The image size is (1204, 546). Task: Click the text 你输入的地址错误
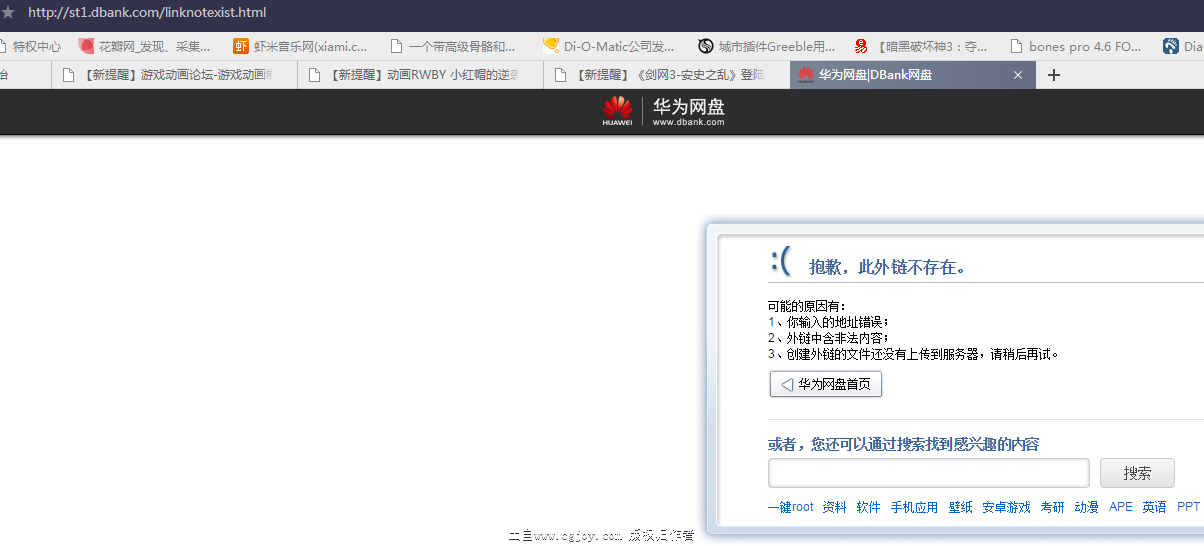point(838,322)
